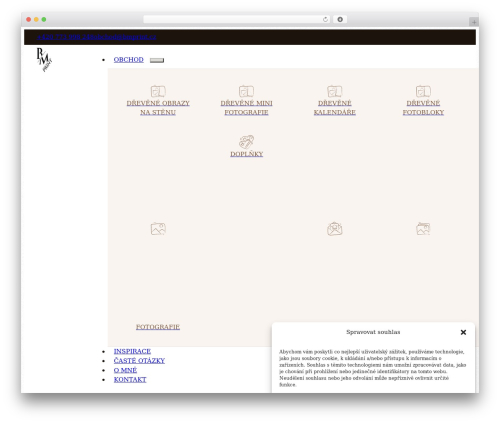Open a new browser tab with plus
Viewport: 500px width, 423px height.
474,22
